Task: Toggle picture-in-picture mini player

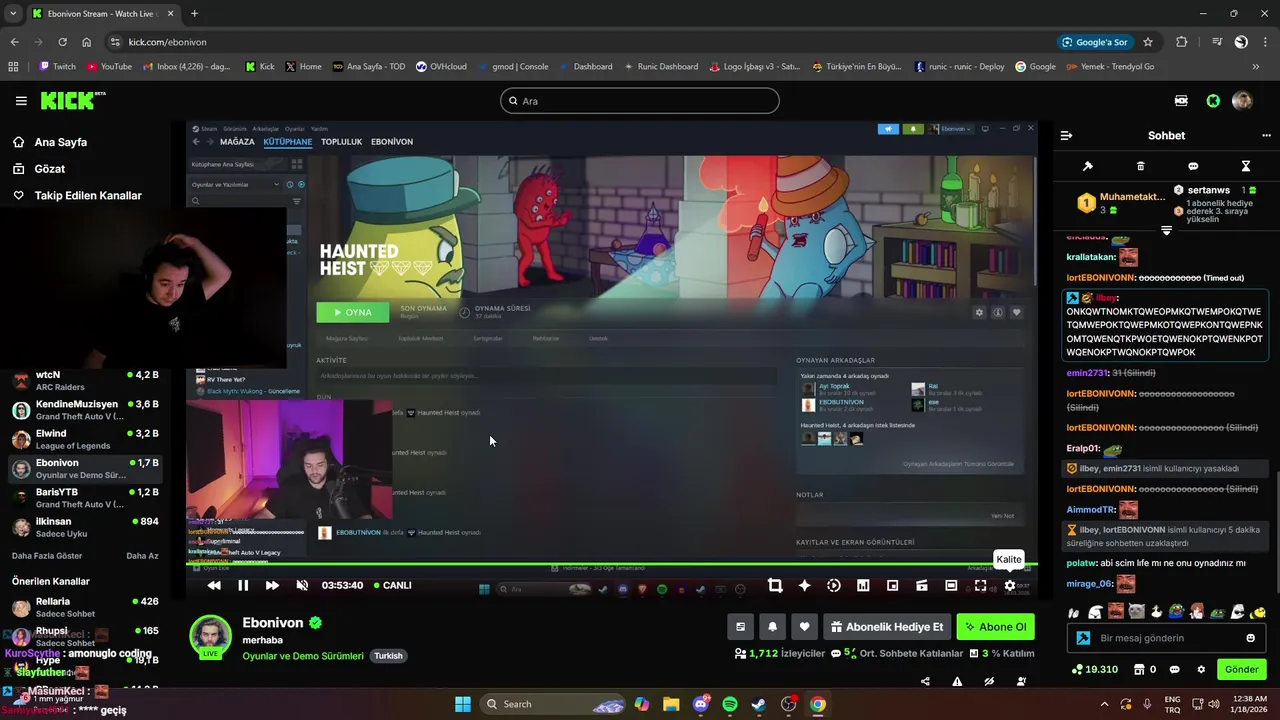Action: click(892, 586)
